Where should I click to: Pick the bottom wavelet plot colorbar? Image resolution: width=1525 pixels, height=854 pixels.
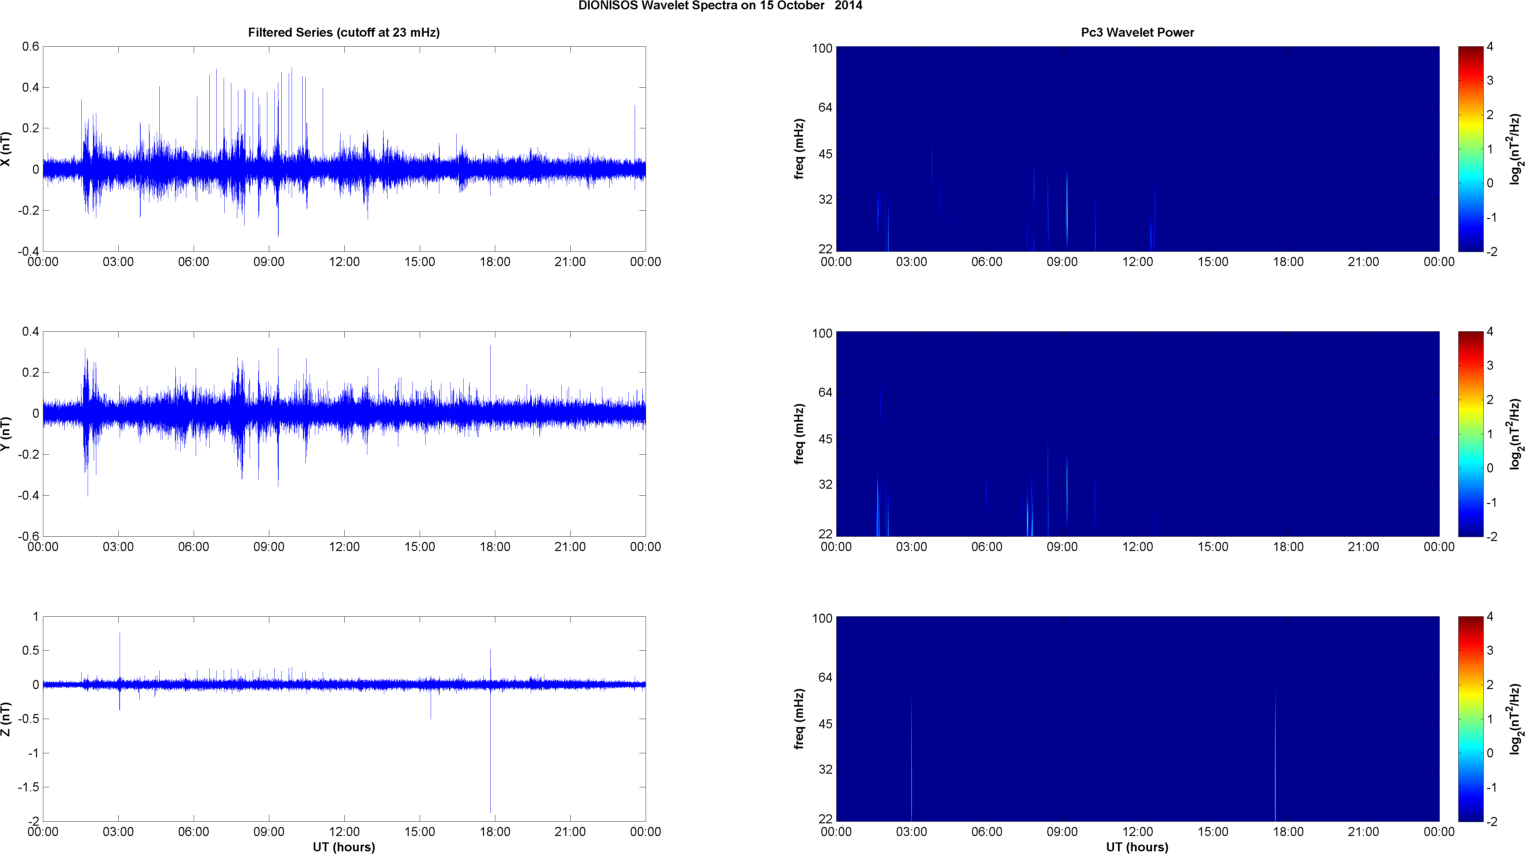pos(1470,719)
